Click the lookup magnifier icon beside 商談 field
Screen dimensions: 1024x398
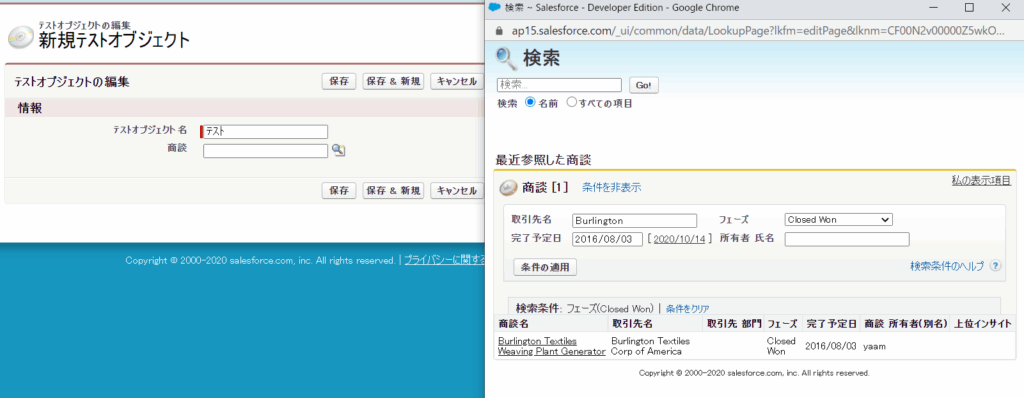338,150
